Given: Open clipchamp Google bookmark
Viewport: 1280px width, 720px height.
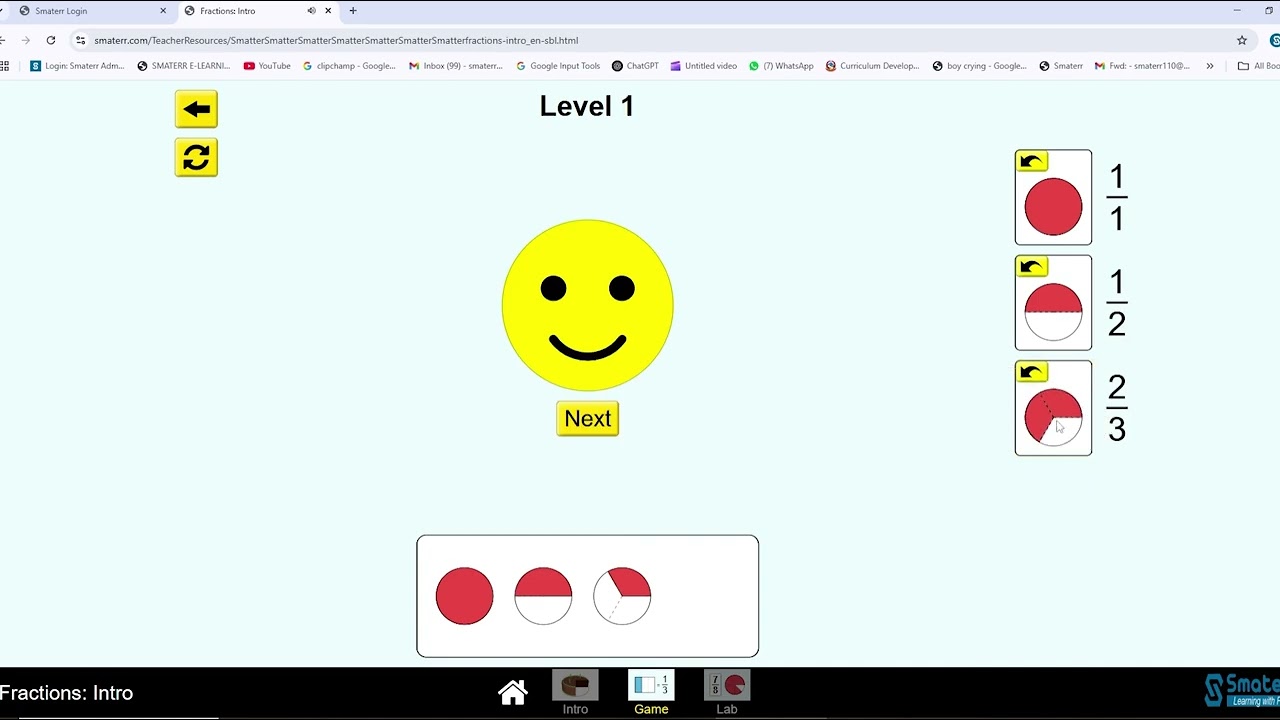Looking at the screenshot, I should (x=349, y=66).
